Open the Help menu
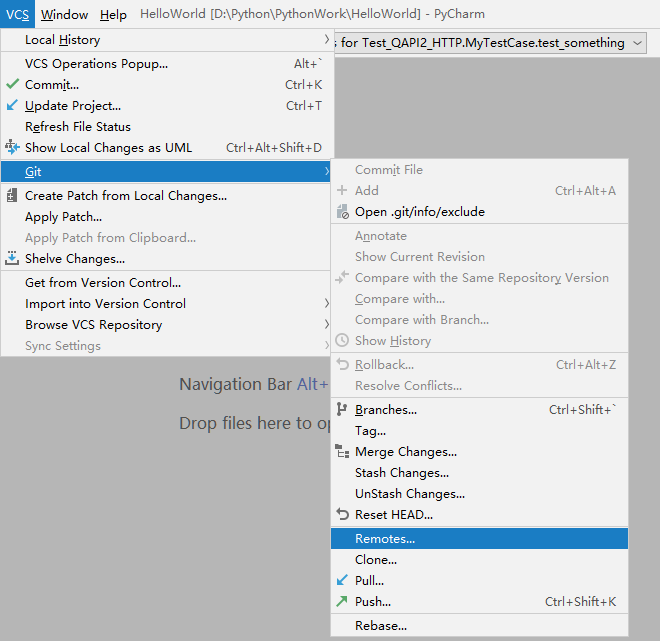Viewport: 660px width, 641px height. [113, 14]
